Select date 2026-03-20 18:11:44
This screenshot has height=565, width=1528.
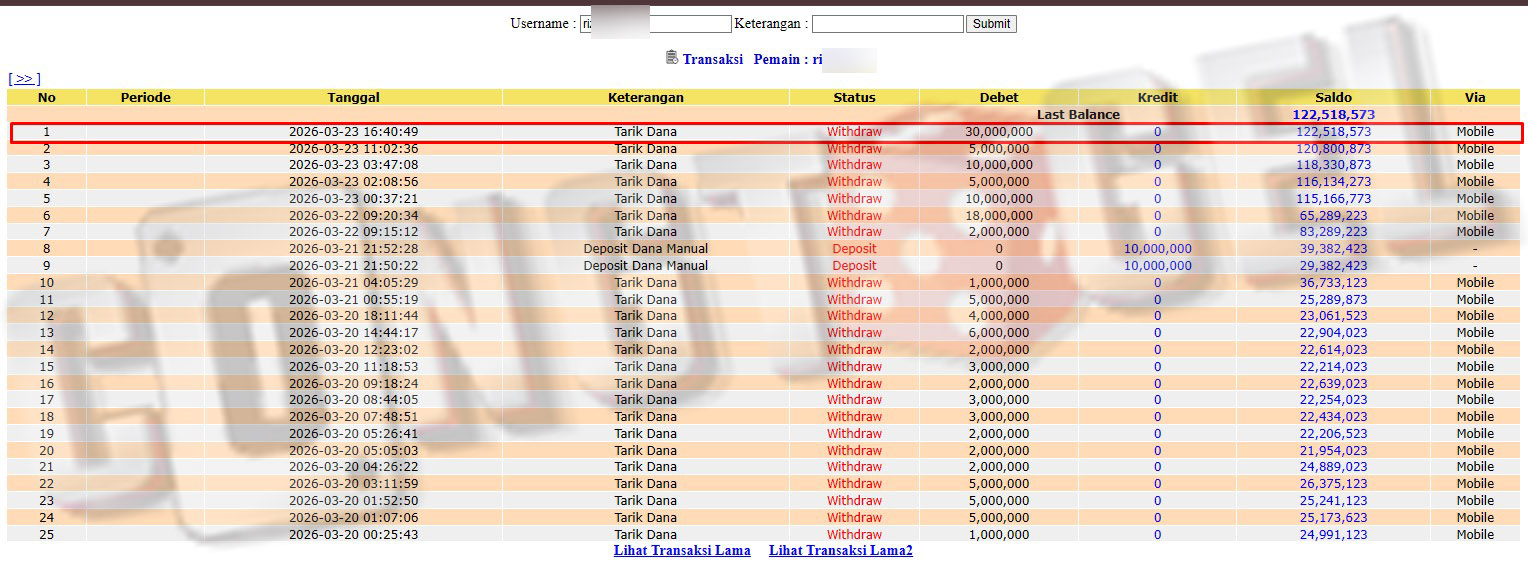point(353,316)
